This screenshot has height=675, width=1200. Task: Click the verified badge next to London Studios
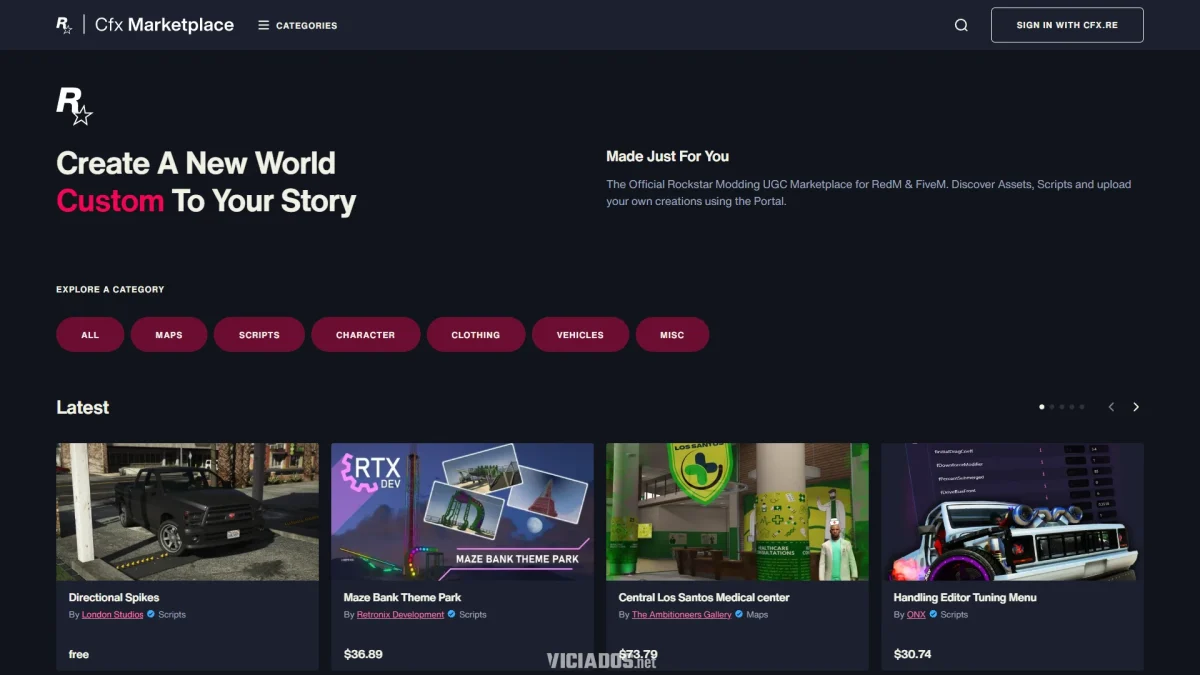click(151, 615)
